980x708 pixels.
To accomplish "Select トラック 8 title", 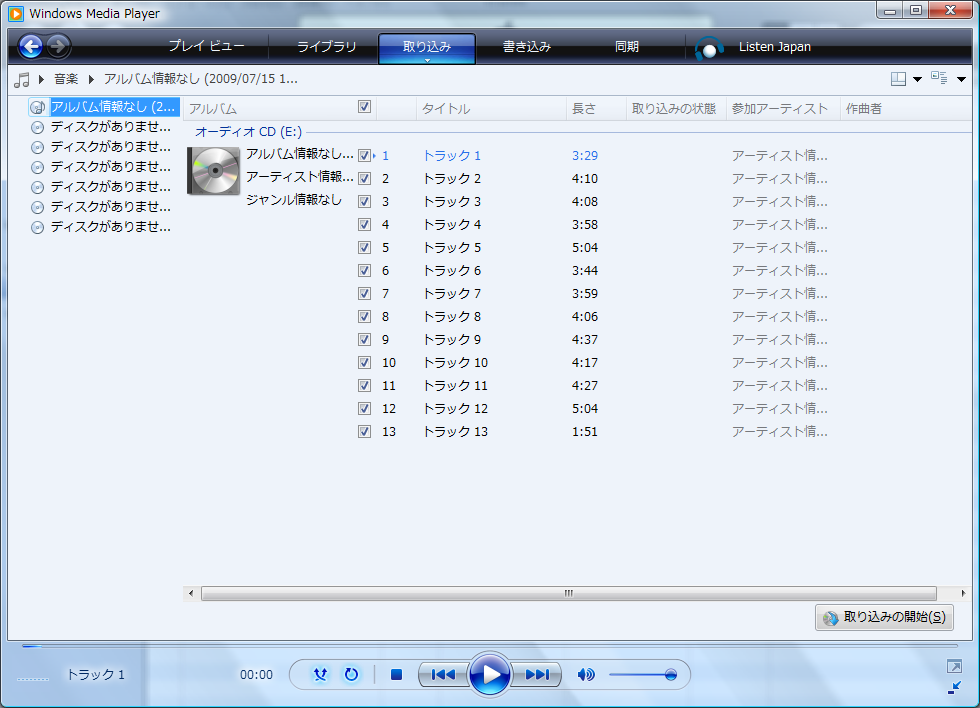I will (452, 317).
